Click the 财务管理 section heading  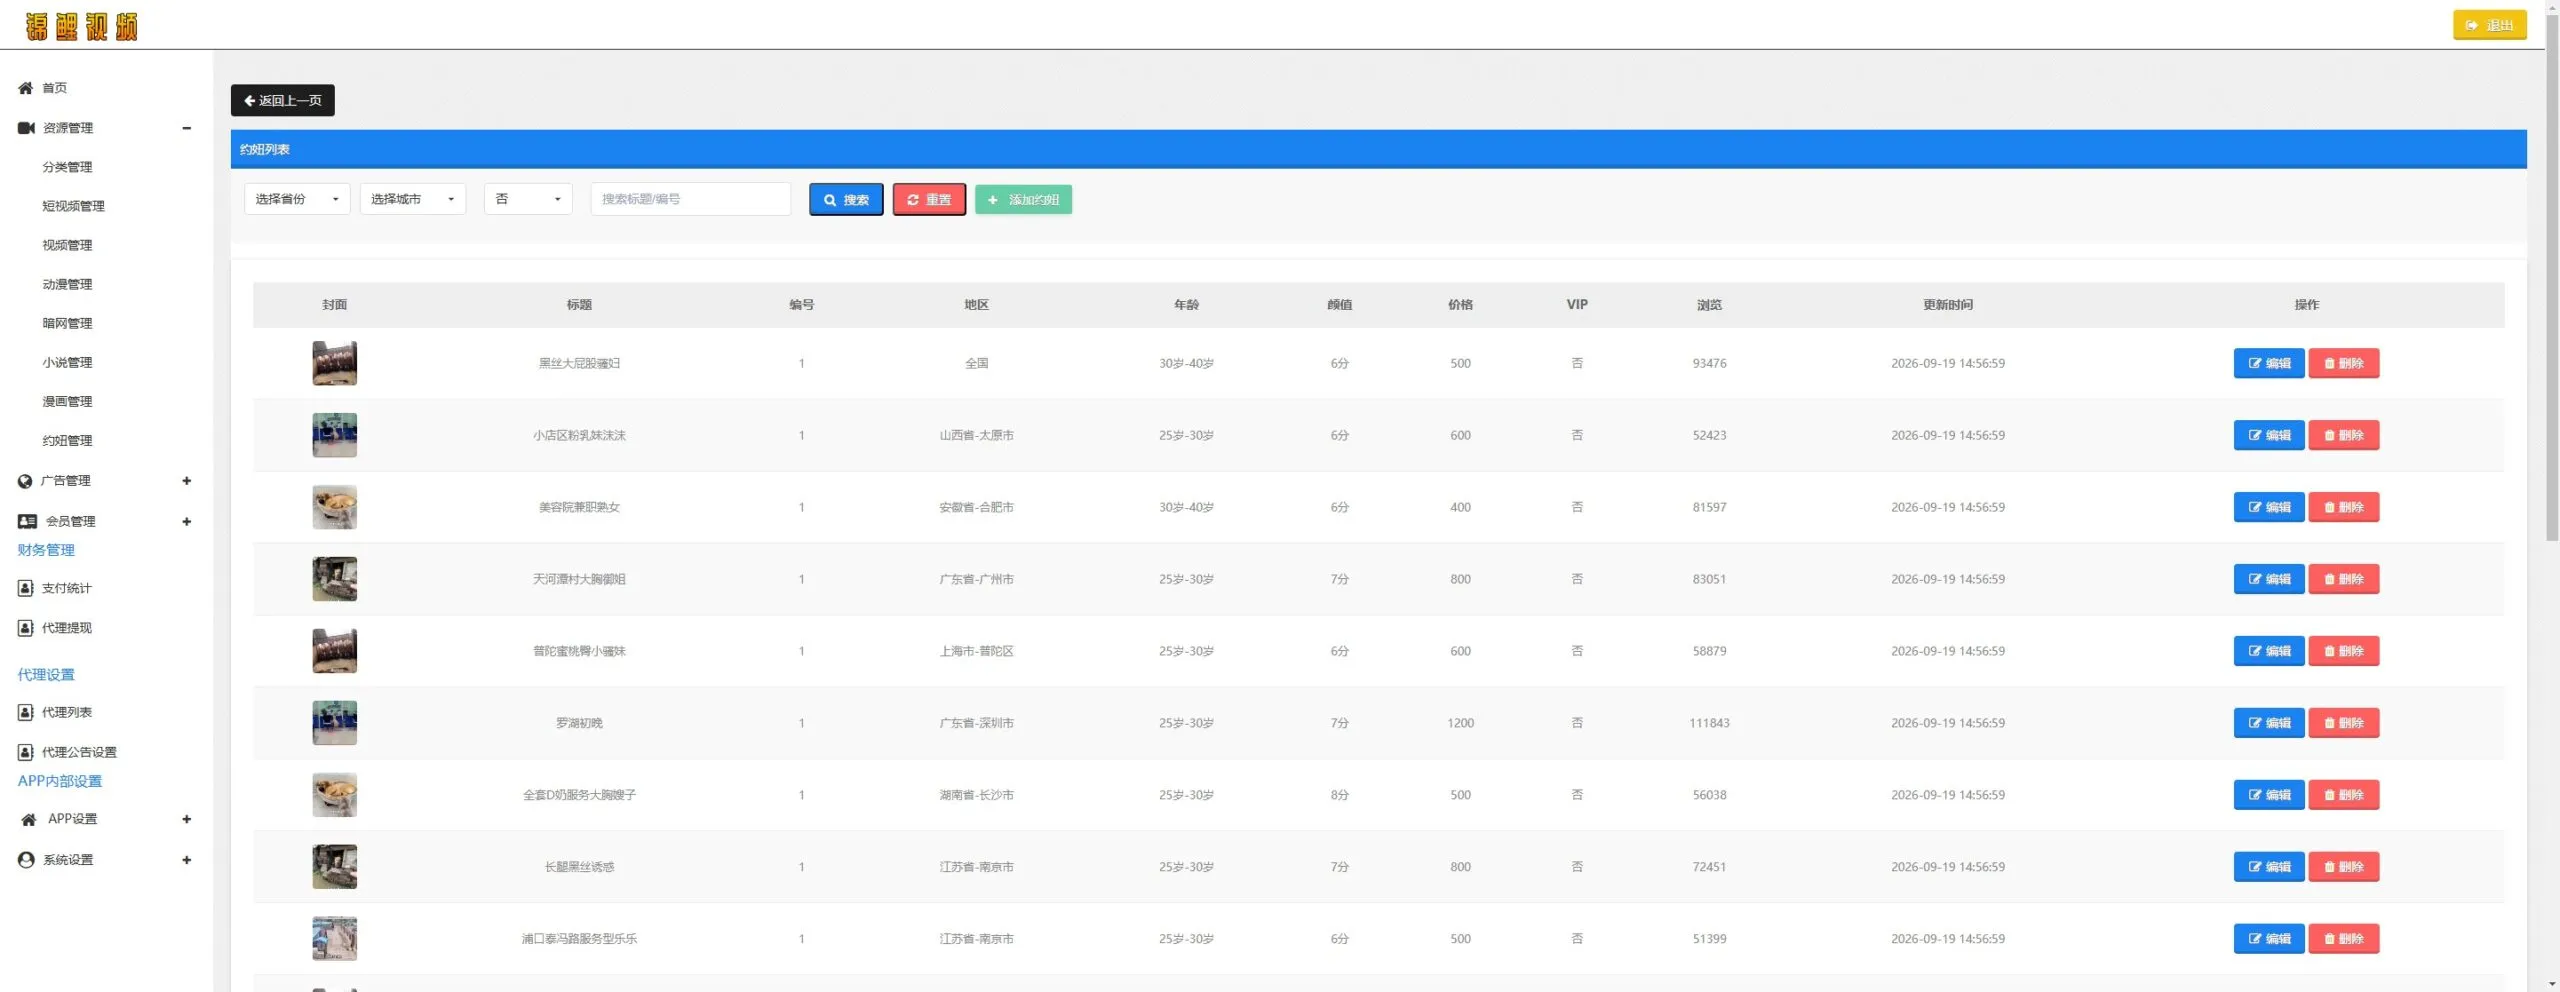click(x=46, y=550)
